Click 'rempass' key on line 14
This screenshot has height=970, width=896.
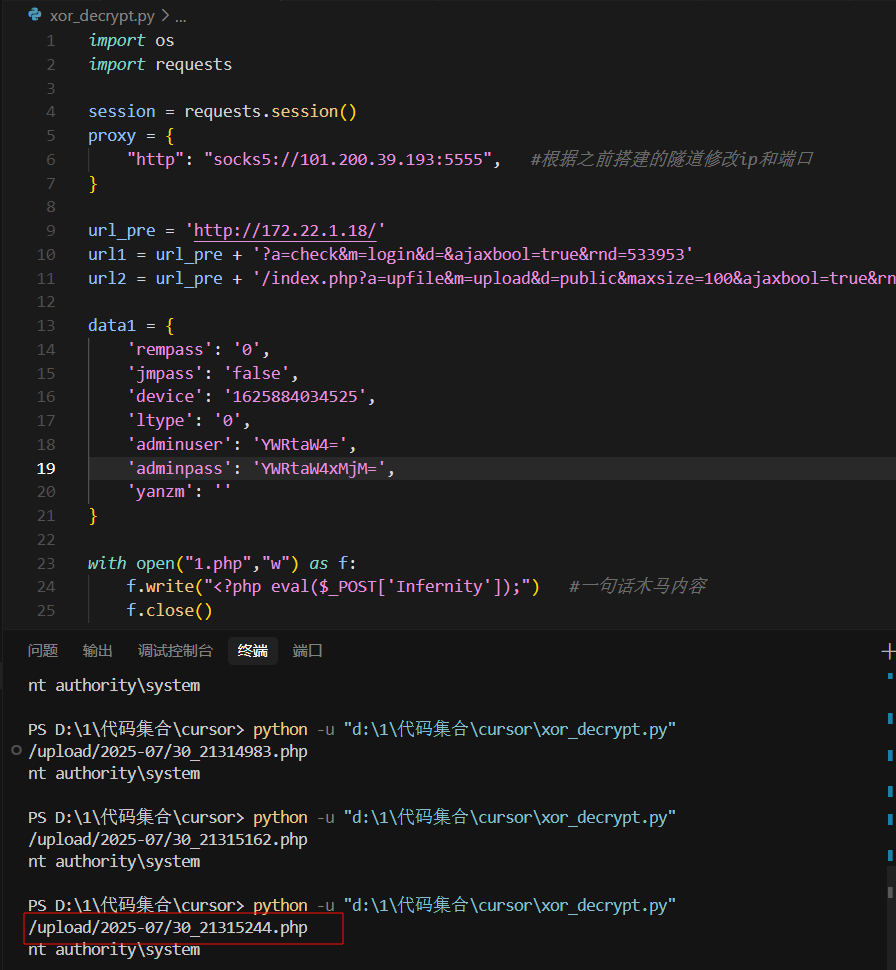pos(170,350)
